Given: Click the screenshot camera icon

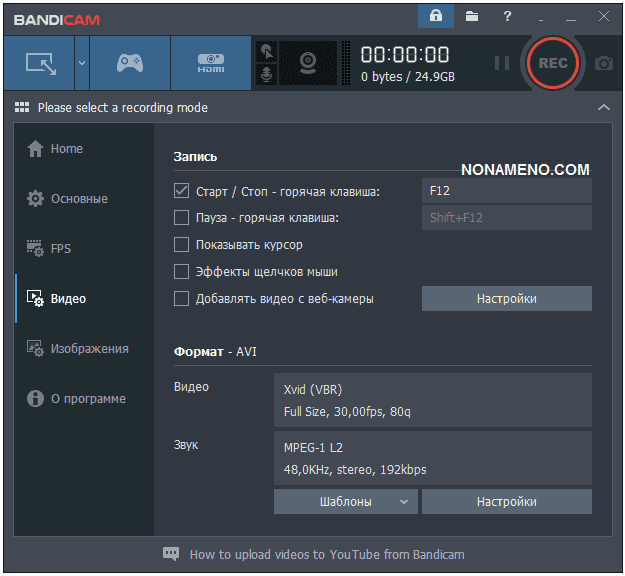Looking at the screenshot, I should (603, 63).
